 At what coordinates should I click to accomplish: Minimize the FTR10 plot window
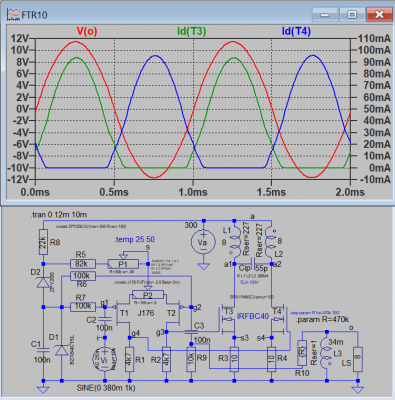pos(325,15)
